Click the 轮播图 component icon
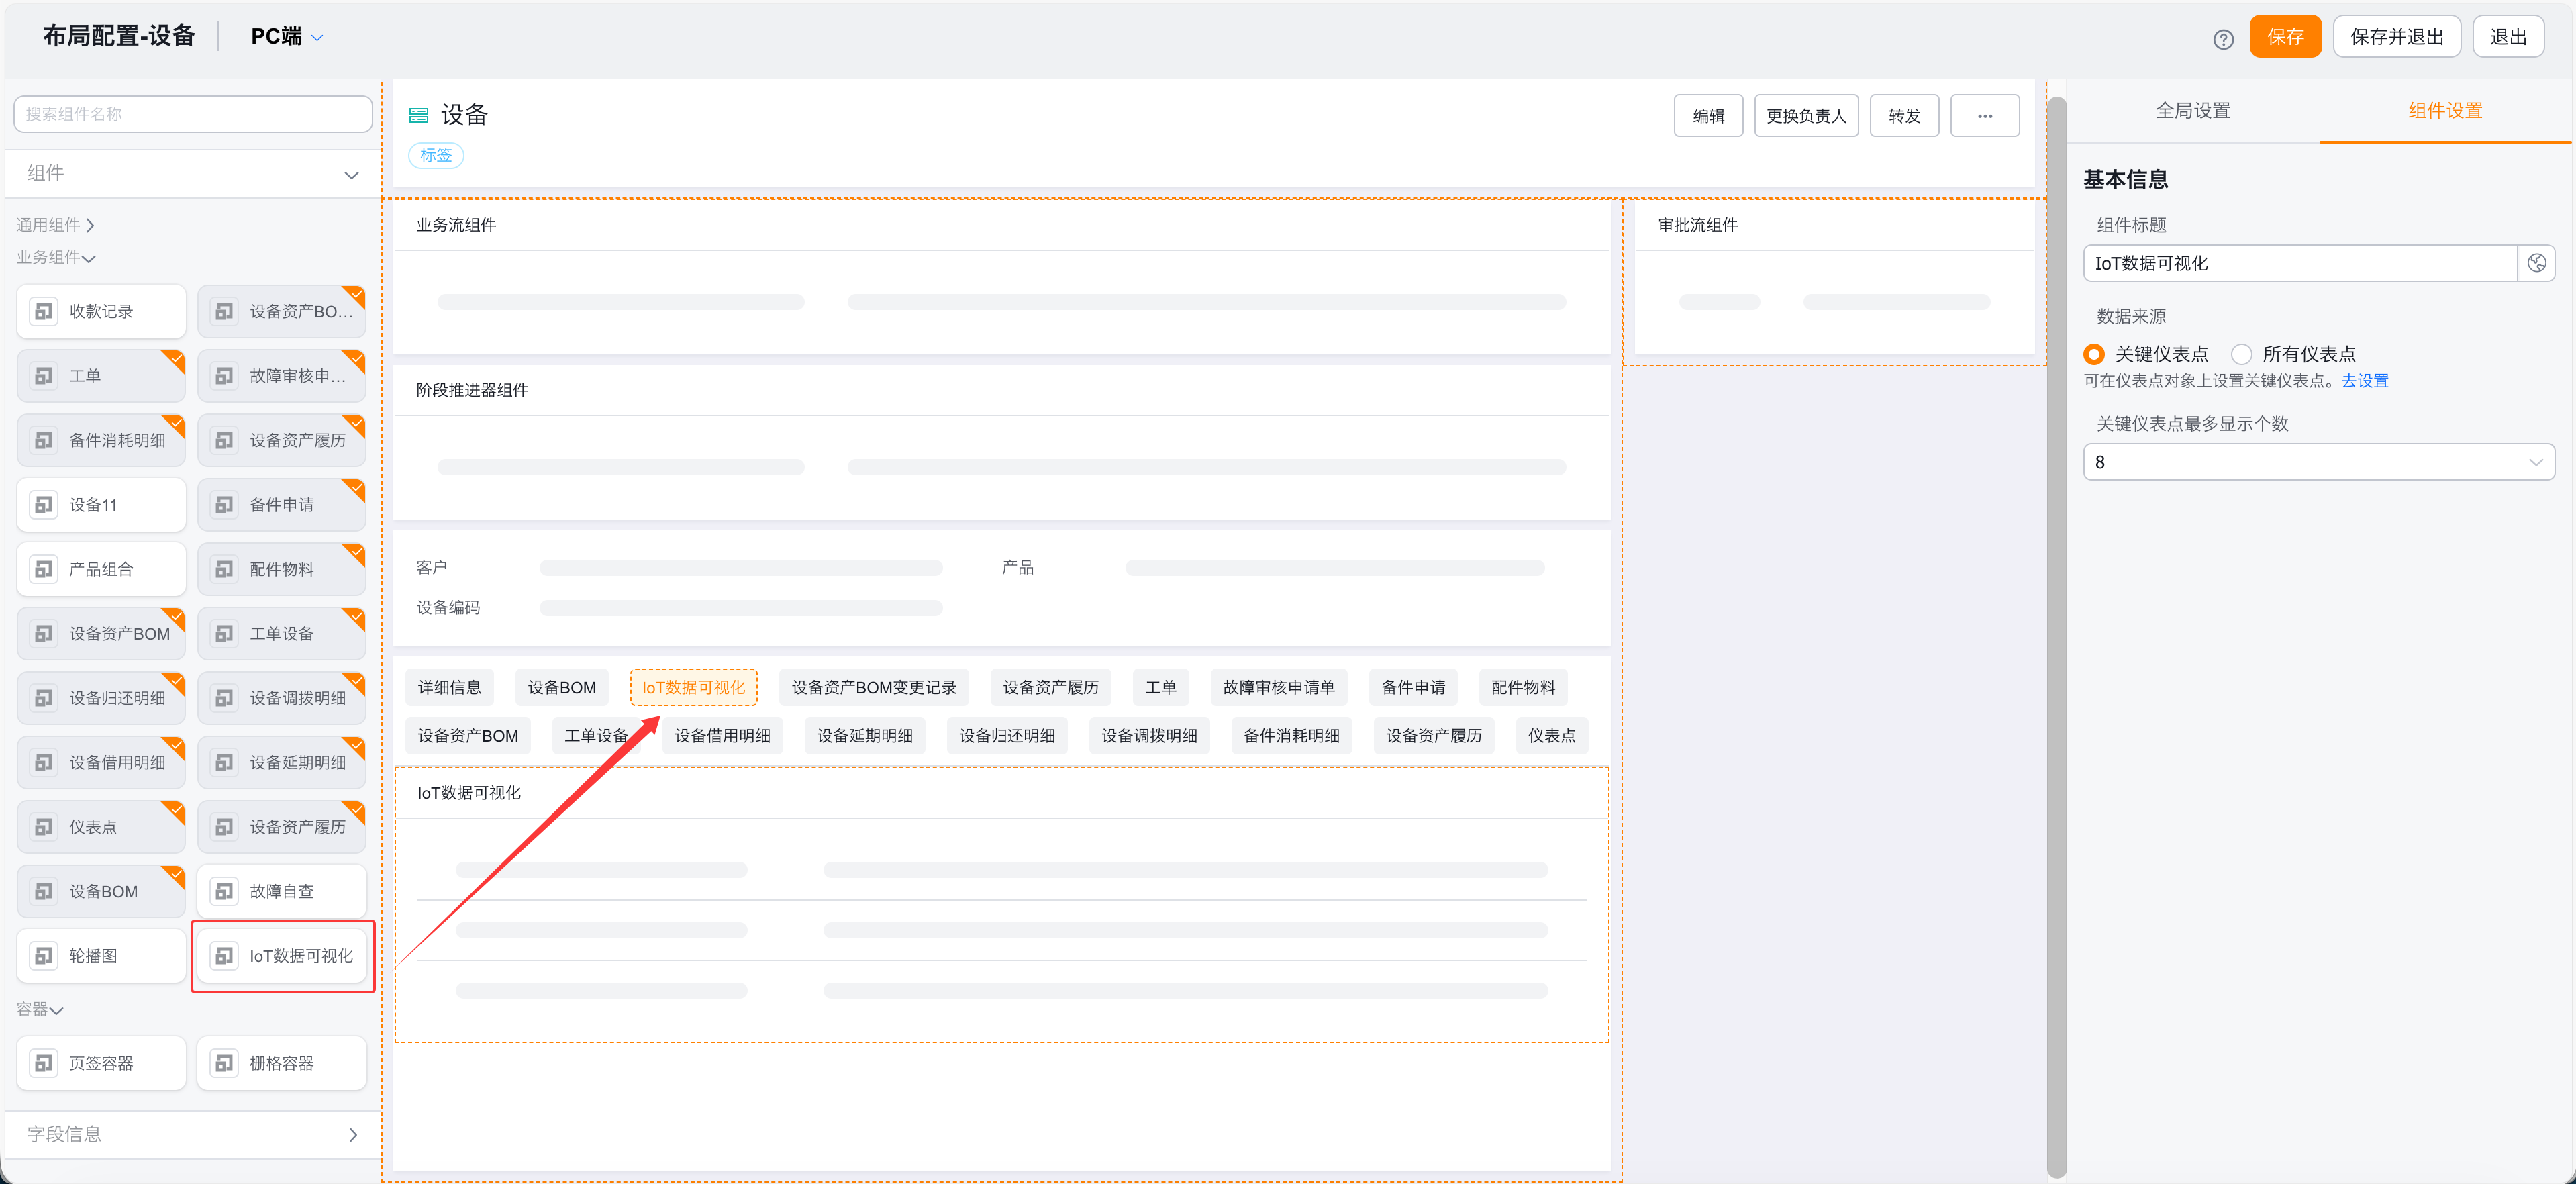 coord(44,955)
